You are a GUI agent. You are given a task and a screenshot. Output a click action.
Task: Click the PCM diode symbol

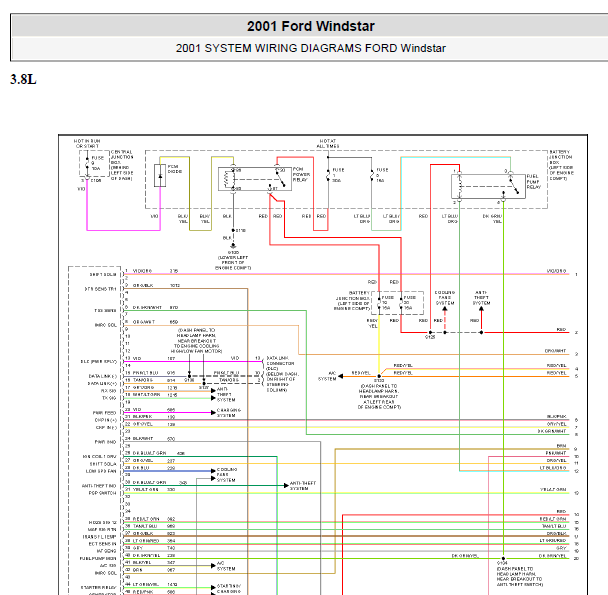click(160, 176)
